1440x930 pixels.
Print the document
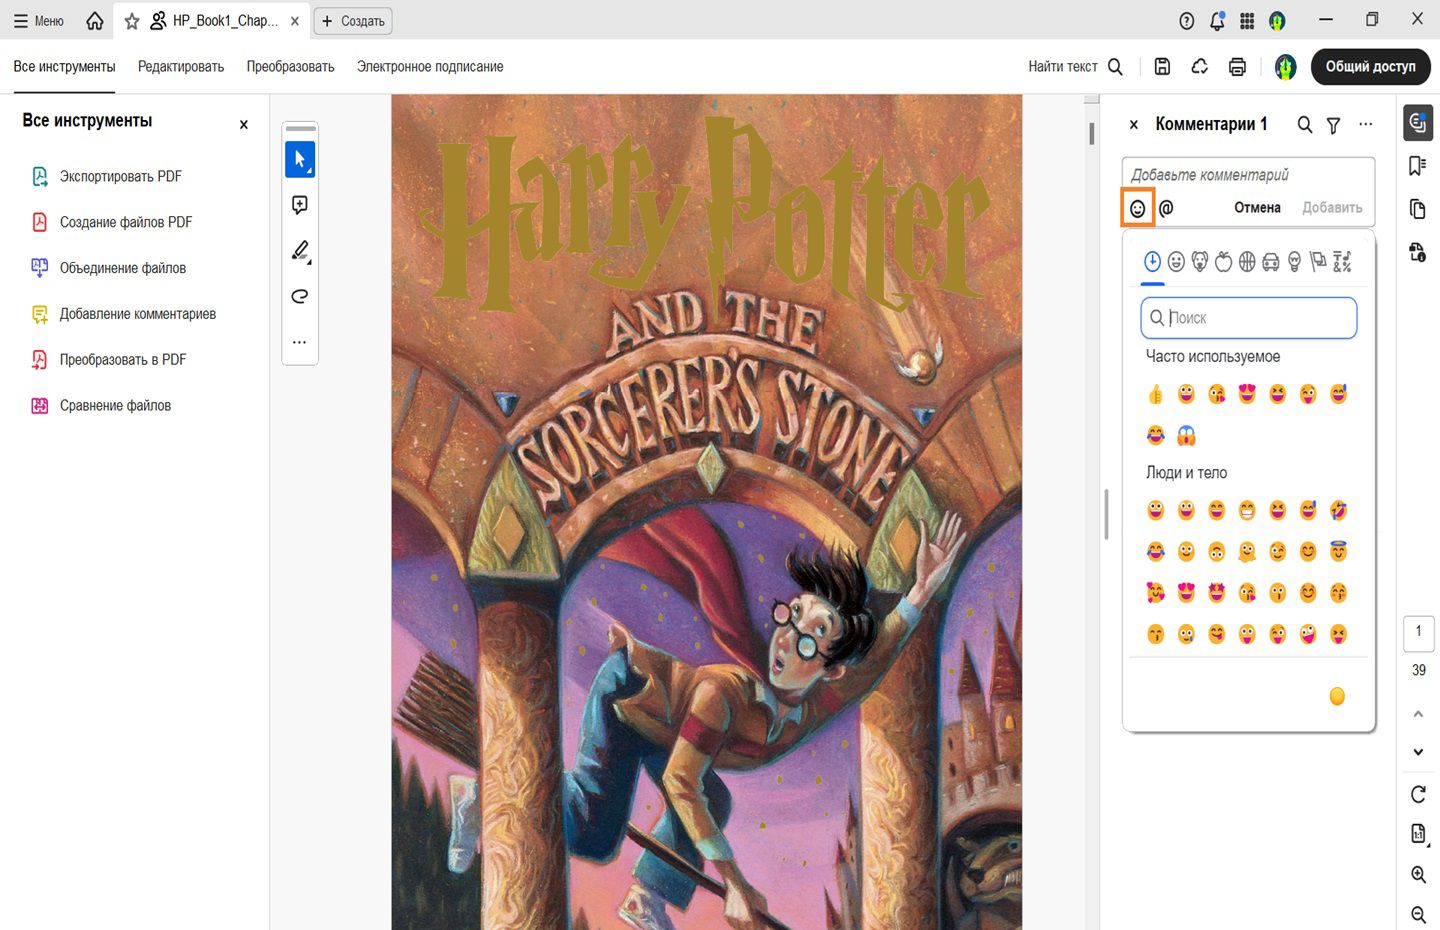(x=1237, y=67)
